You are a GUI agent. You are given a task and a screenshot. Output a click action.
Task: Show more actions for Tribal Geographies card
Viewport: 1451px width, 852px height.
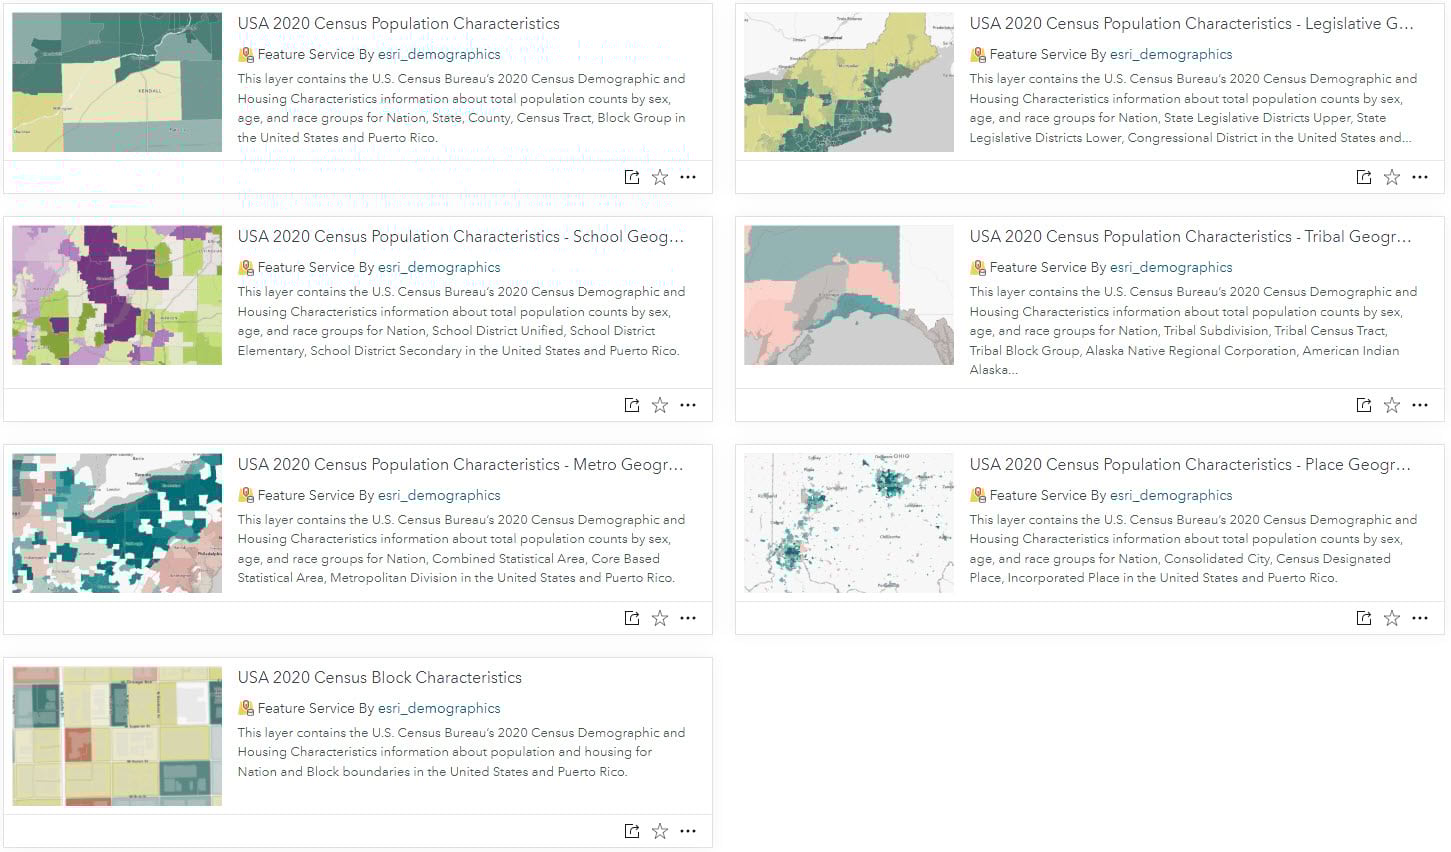pos(1420,405)
